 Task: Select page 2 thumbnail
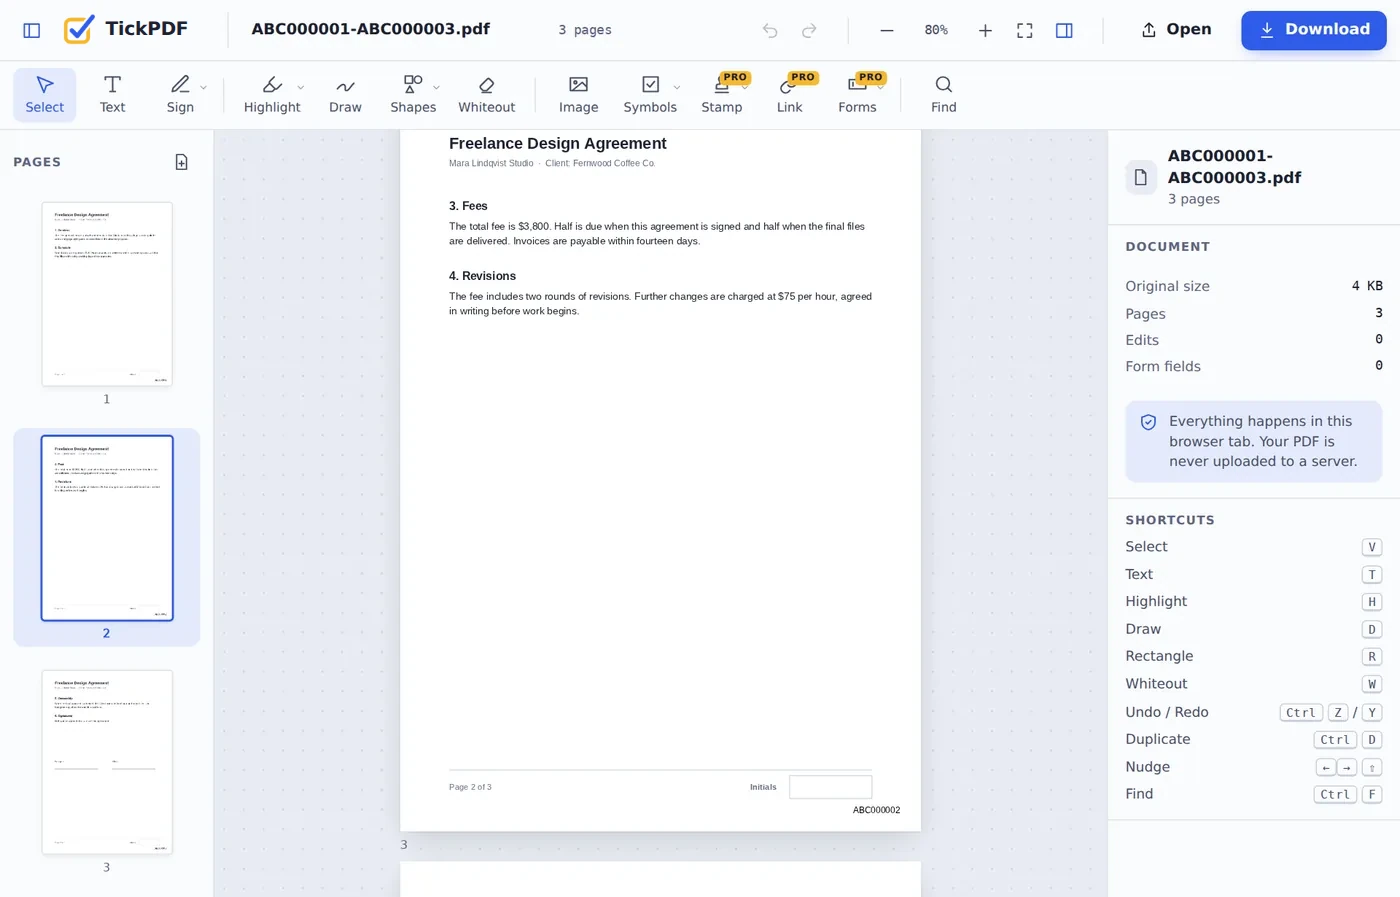coord(107,528)
